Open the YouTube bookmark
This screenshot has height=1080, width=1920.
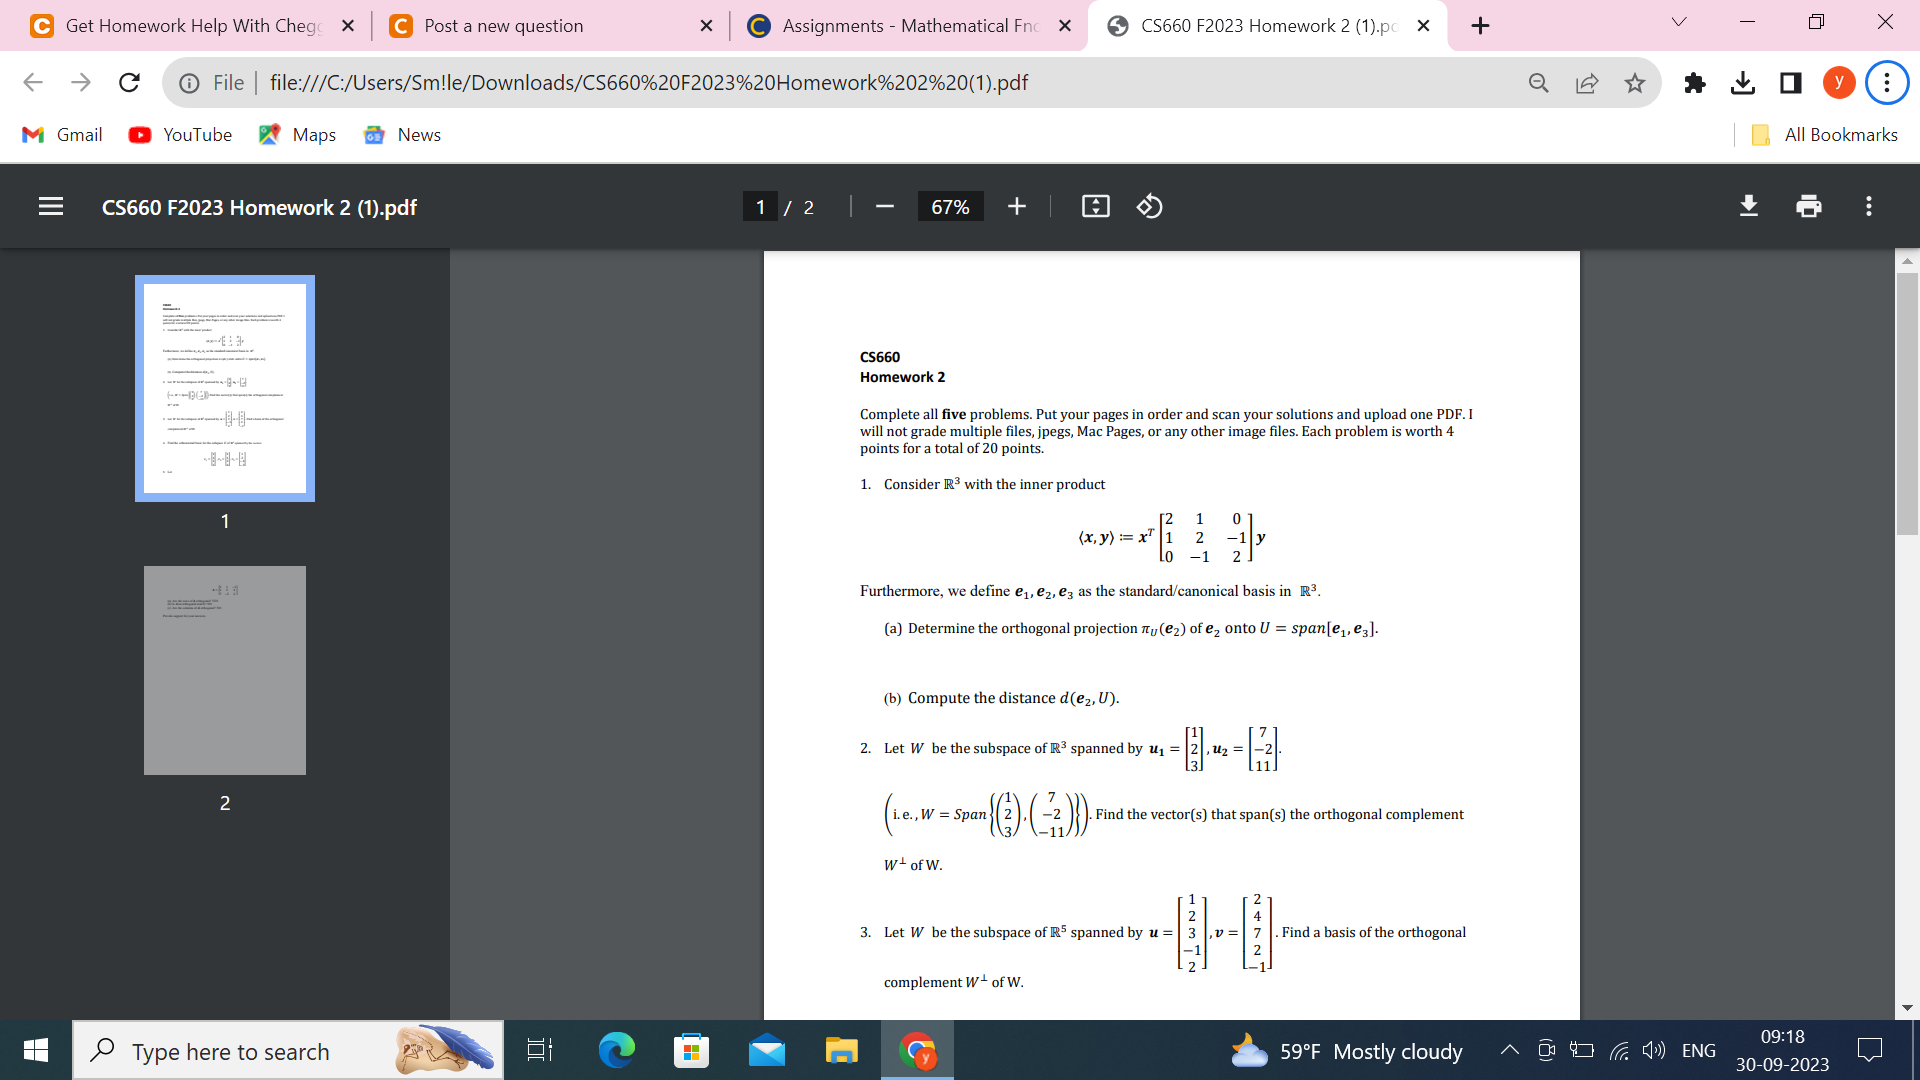pos(180,134)
